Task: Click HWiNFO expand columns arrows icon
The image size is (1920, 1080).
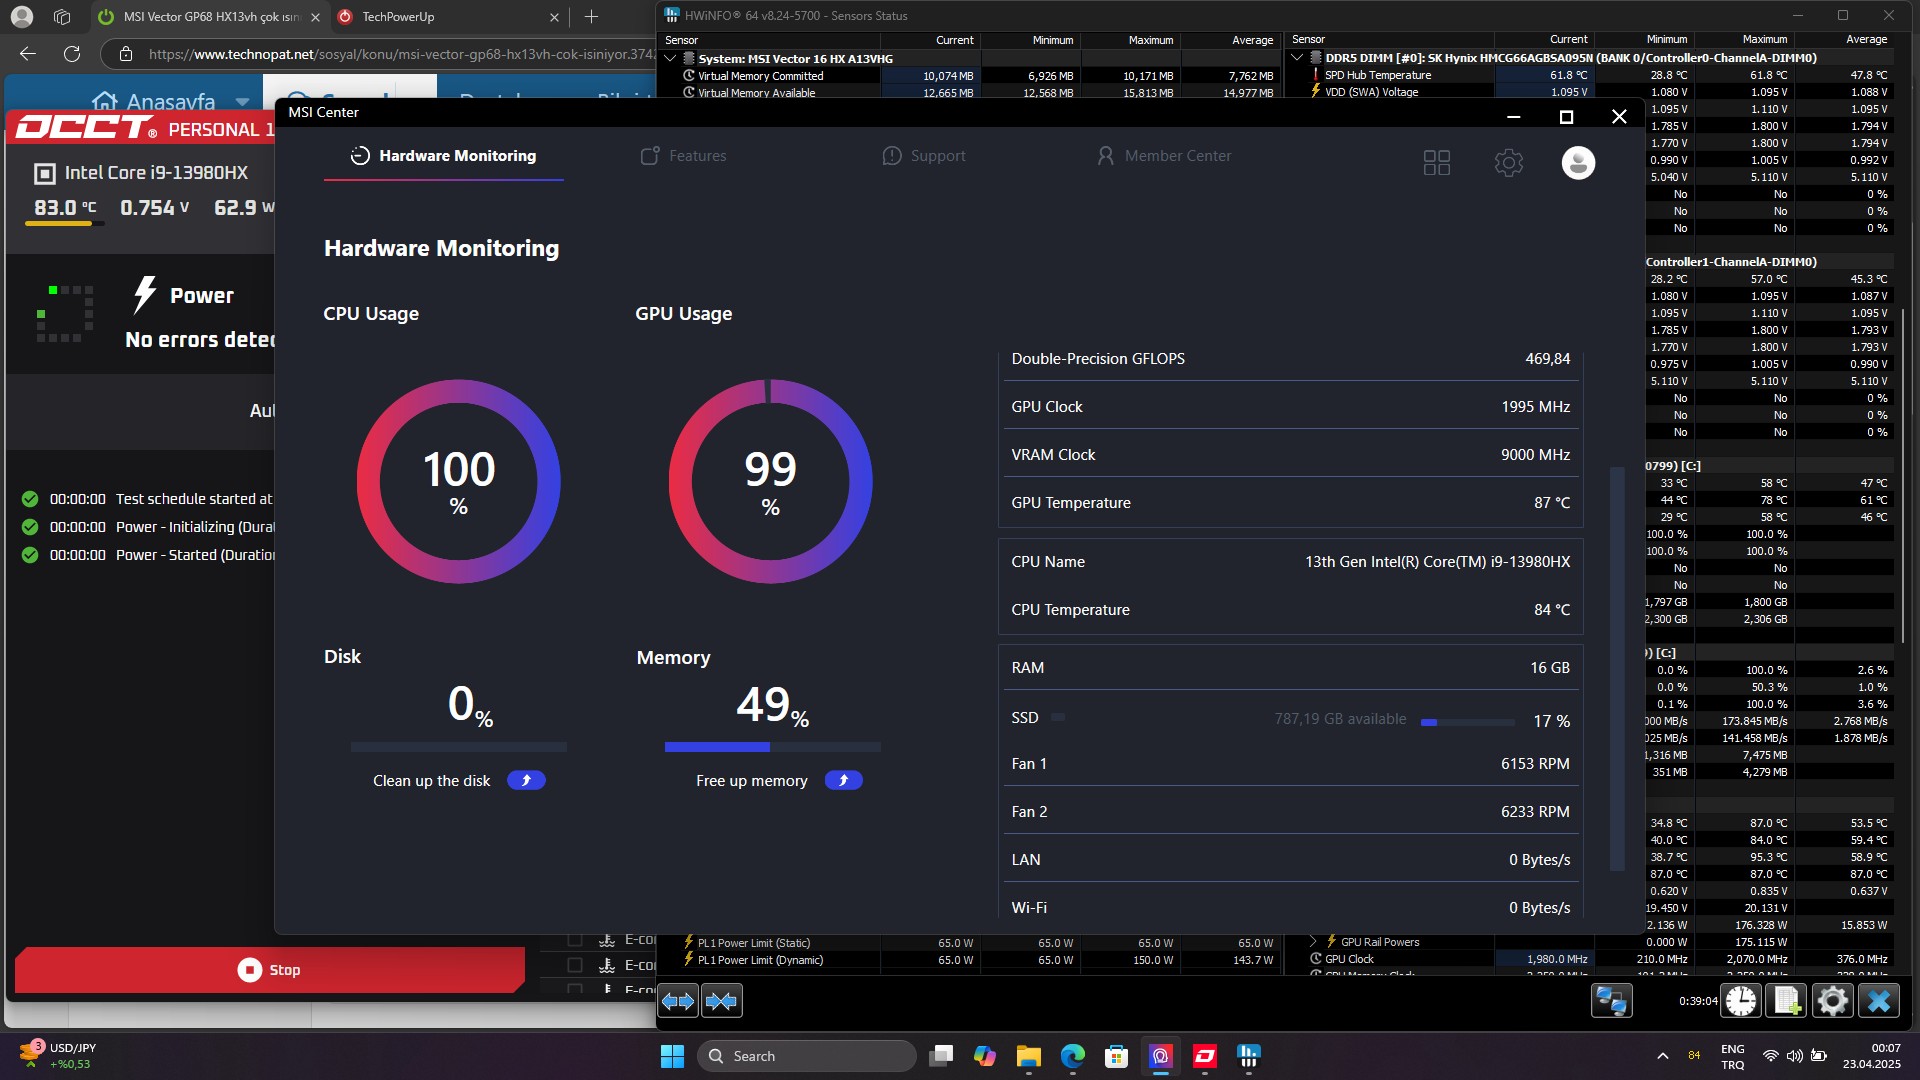Action: click(x=678, y=1001)
